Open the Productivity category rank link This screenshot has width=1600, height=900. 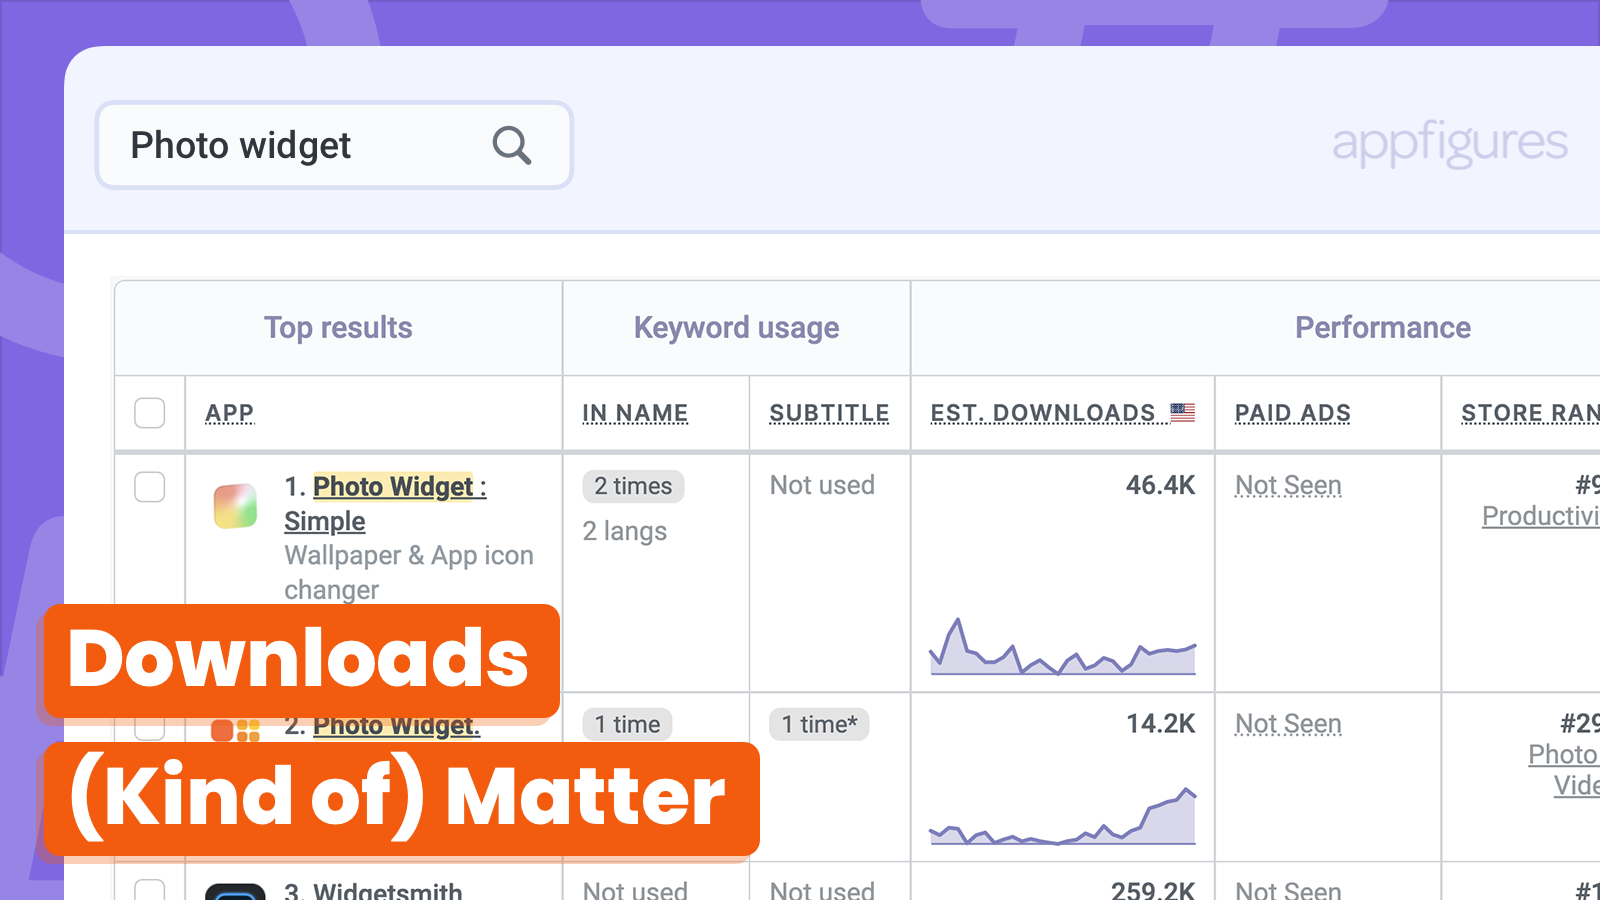pyautogui.click(x=1540, y=516)
